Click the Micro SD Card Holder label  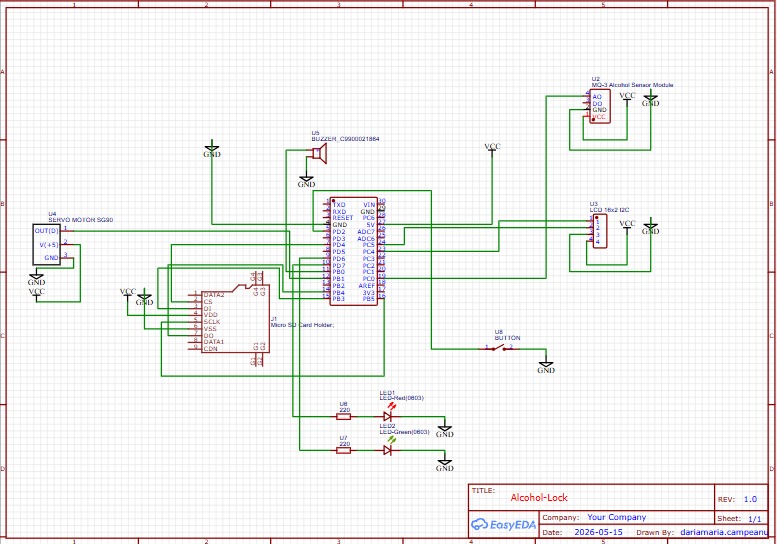pyautogui.click(x=302, y=325)
